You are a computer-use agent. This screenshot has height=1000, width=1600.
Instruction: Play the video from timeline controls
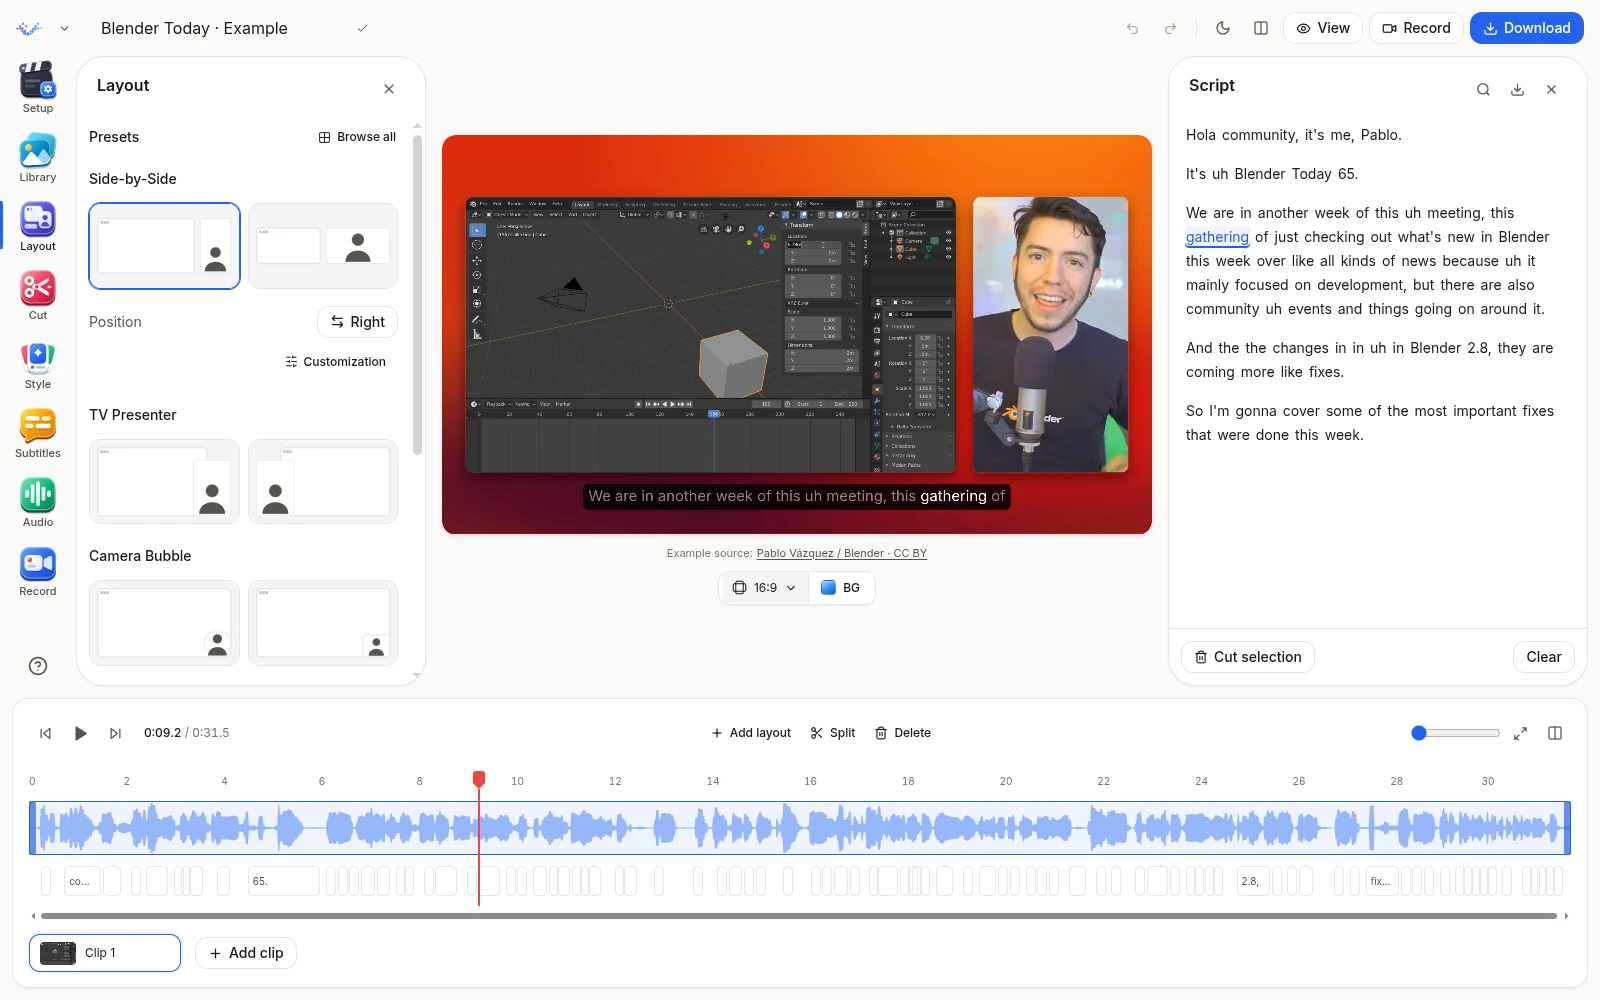click(81, 733)
